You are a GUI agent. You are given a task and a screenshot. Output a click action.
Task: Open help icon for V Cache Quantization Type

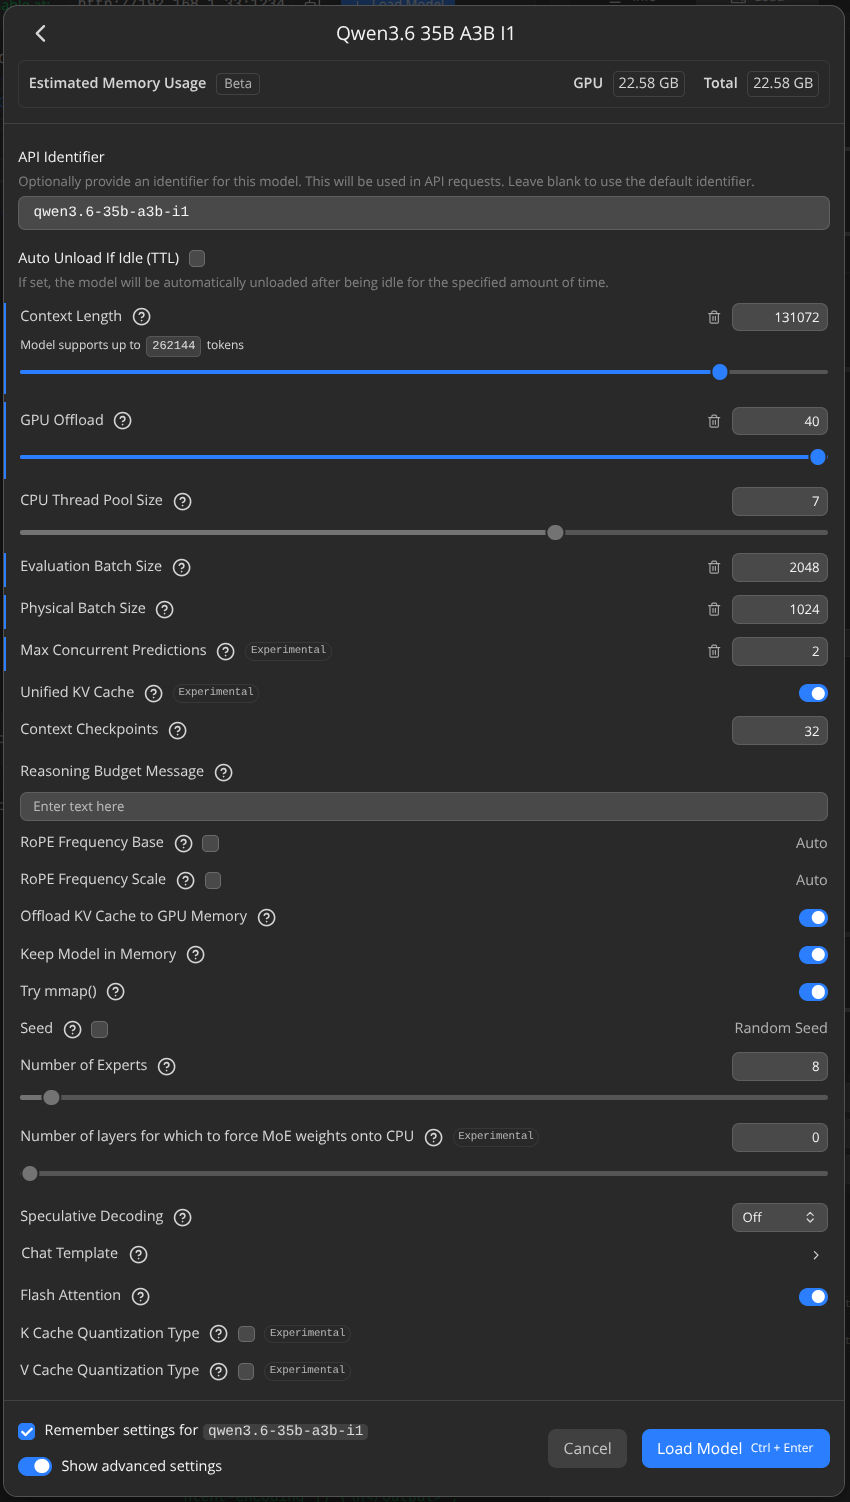(x=219, y=1371)
